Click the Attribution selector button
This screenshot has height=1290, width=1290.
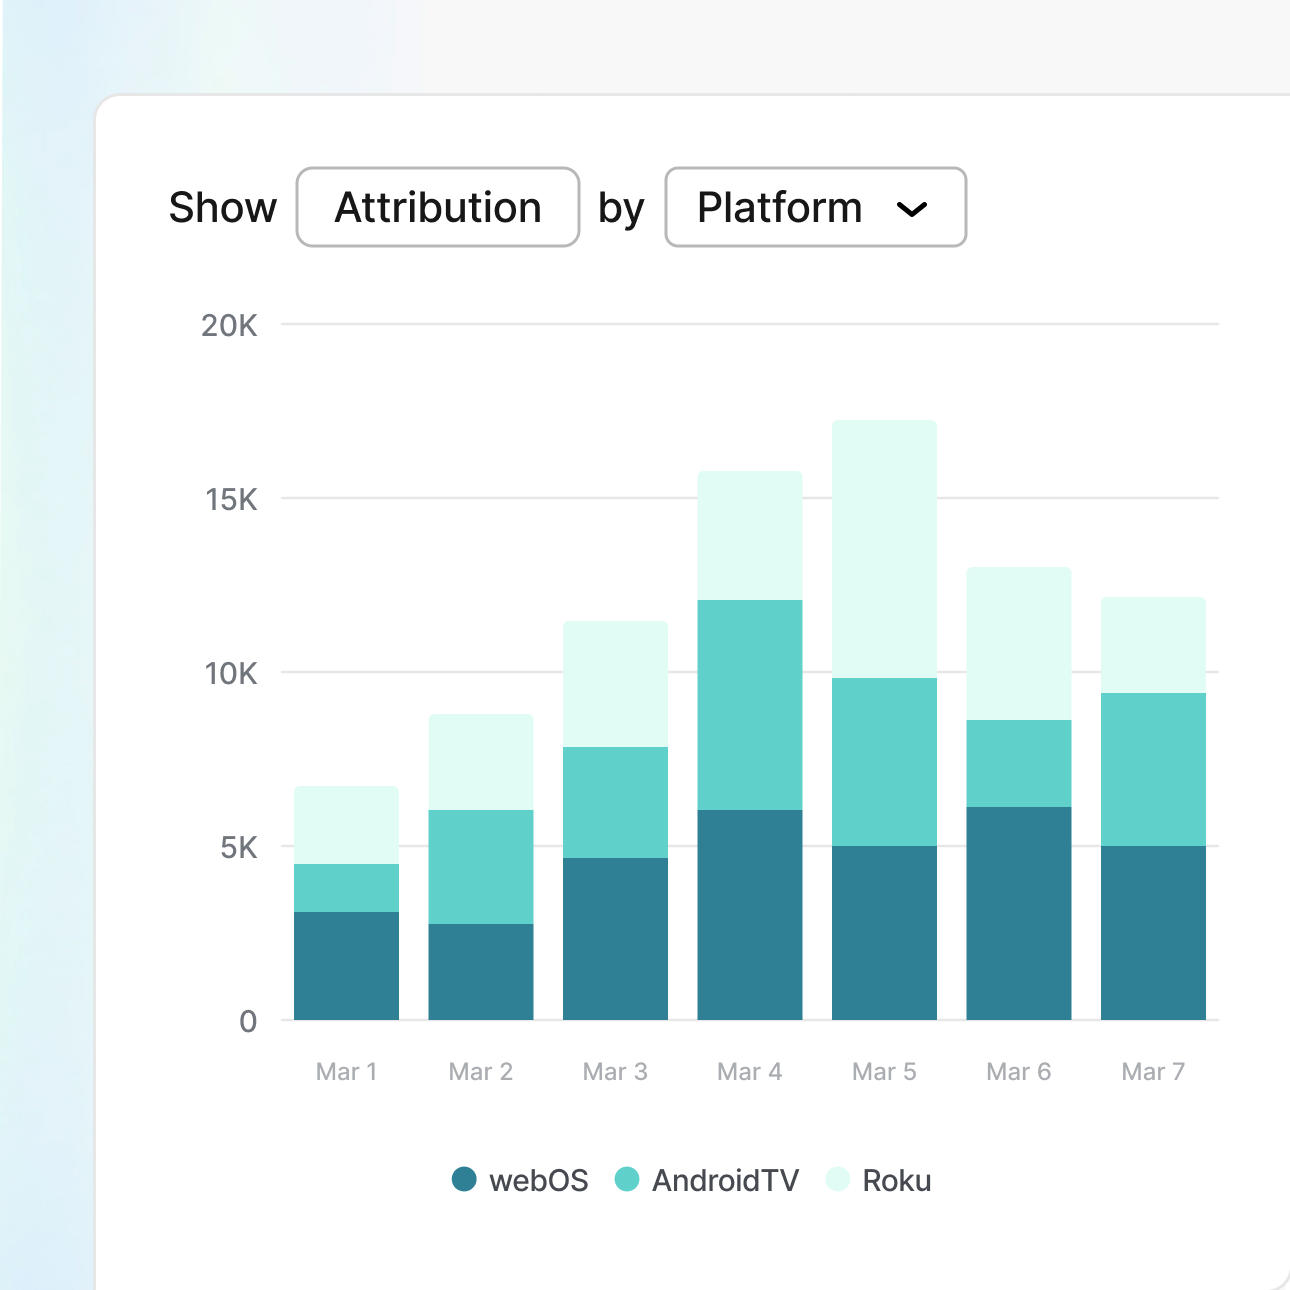(438, 207)
